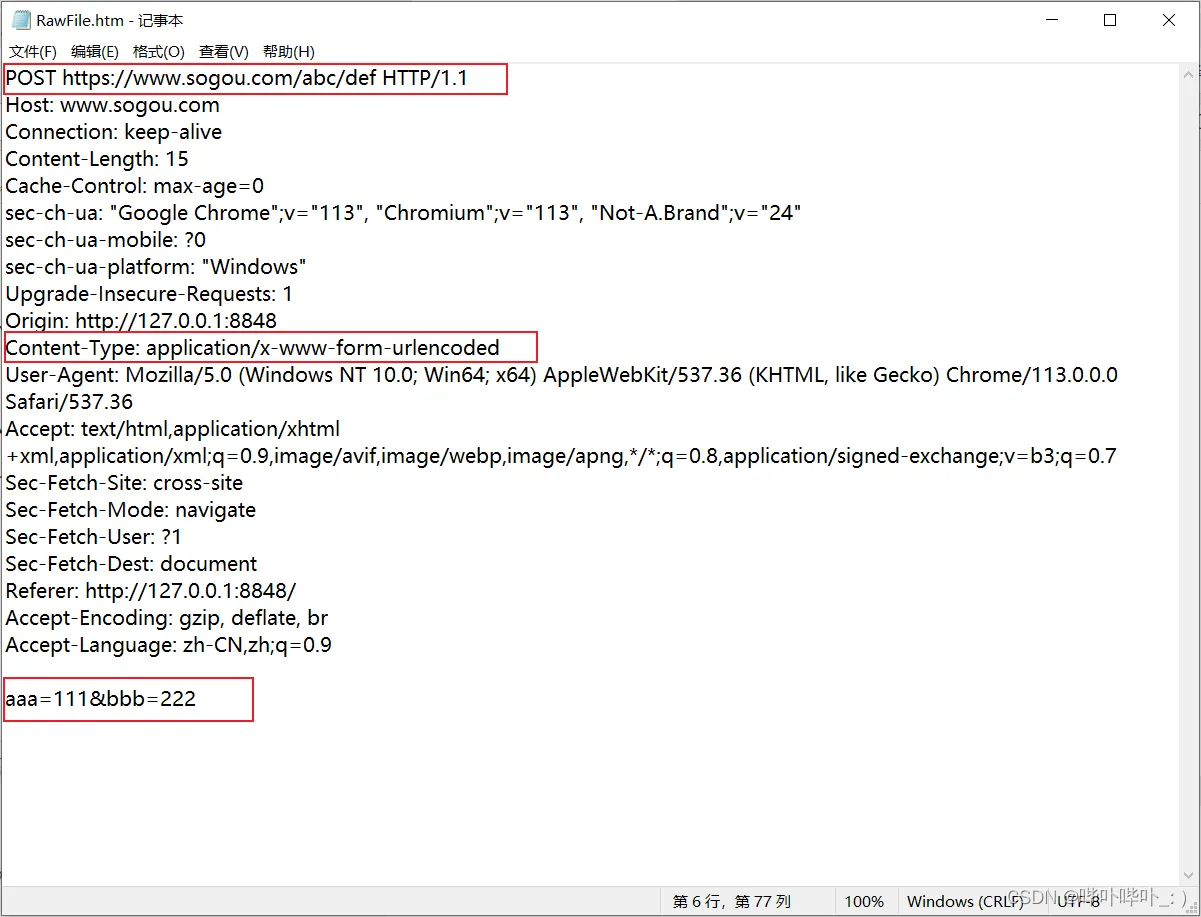Click the 'Sec-Fetch-Site: cross-site' line
This screenshot has height=917, width=1201.
(x=124, y=483)
